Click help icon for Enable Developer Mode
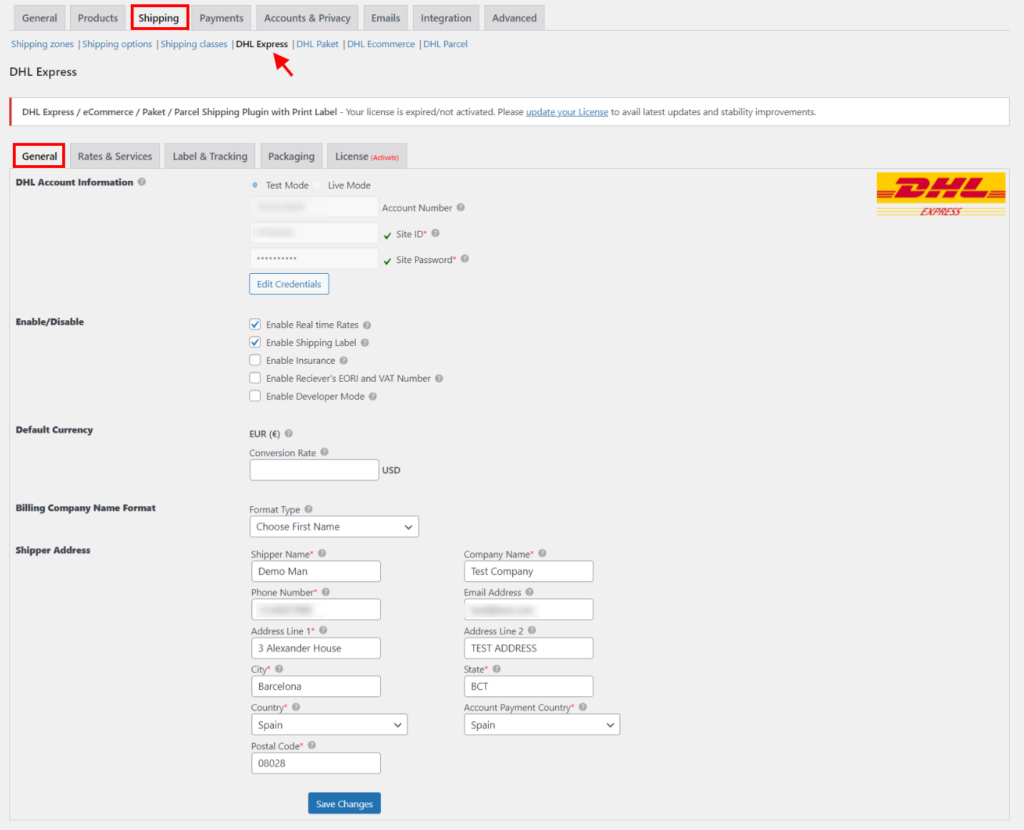Image resolution: width=1024 pixels, height=830 pixels. click(373, 396)
